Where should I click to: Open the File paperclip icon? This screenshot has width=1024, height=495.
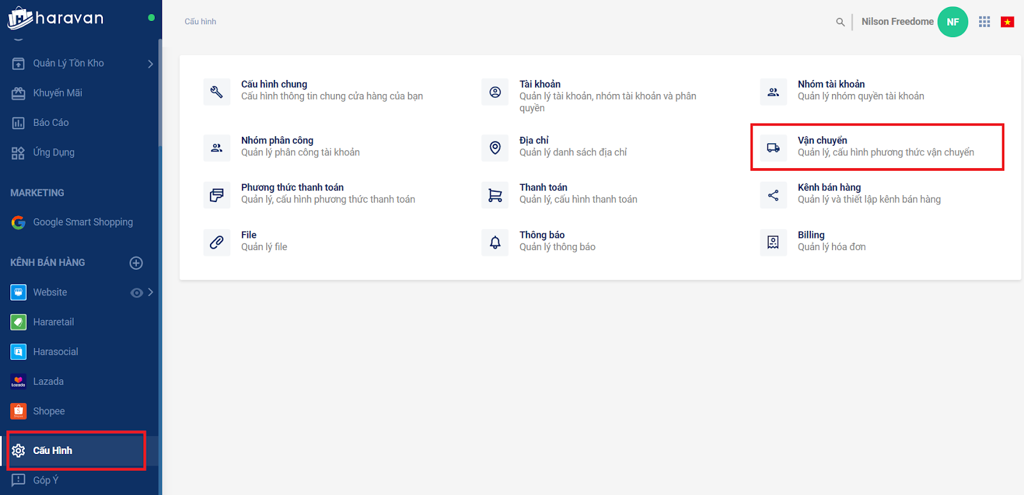point(217,243)
